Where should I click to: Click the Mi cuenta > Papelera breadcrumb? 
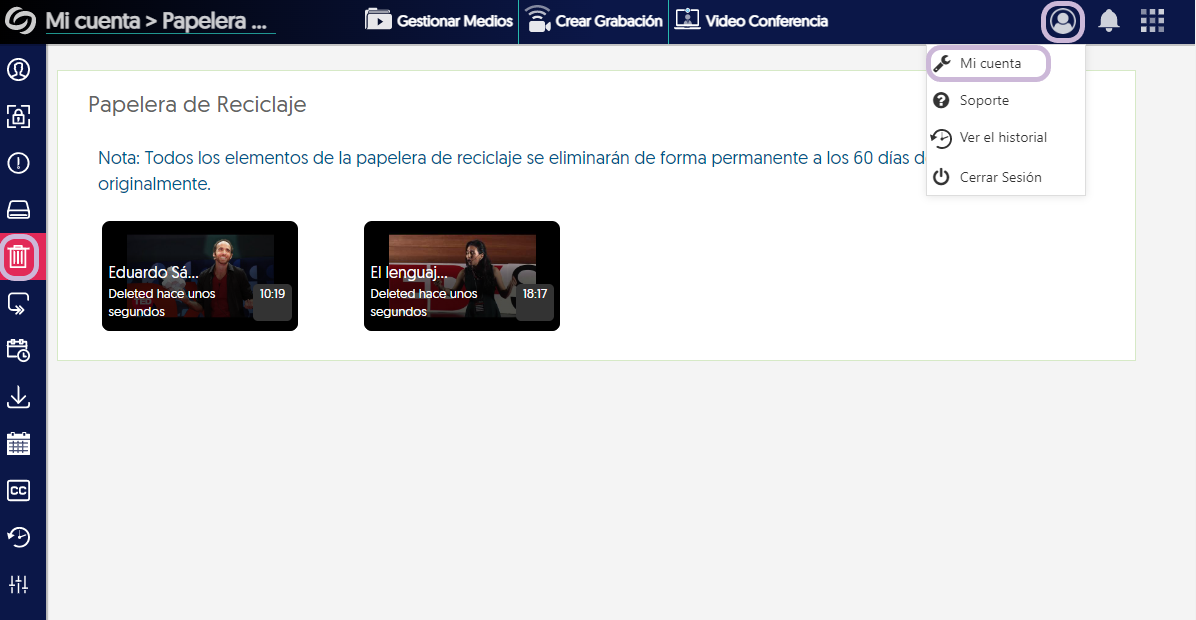coord(156,21)
